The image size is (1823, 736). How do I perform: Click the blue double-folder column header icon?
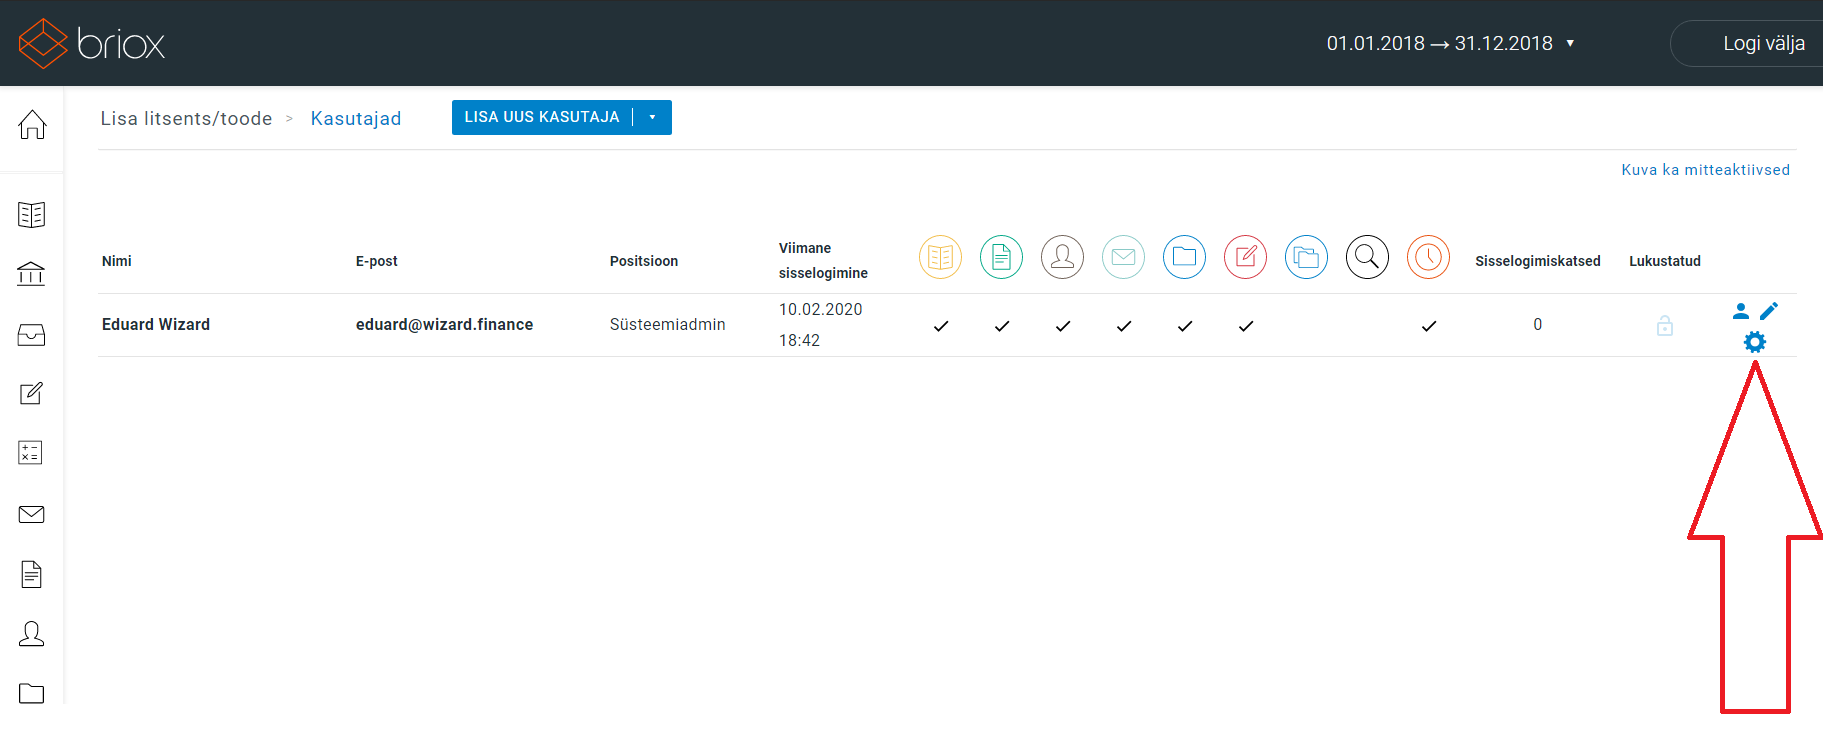pos(1306,258)
